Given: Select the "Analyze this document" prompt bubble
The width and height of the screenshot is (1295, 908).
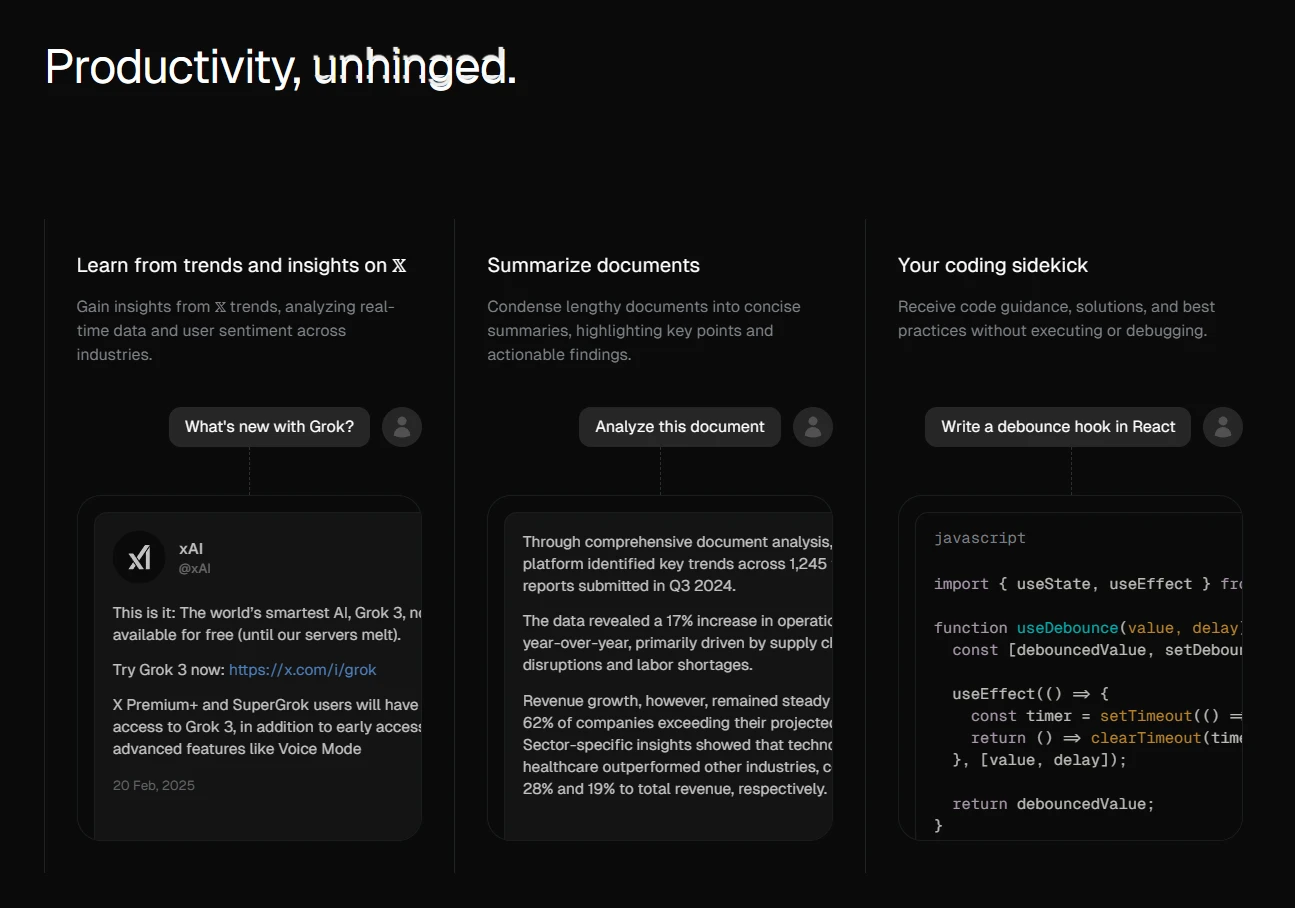Looking at the screenshot, I should (x=680, y=427).
